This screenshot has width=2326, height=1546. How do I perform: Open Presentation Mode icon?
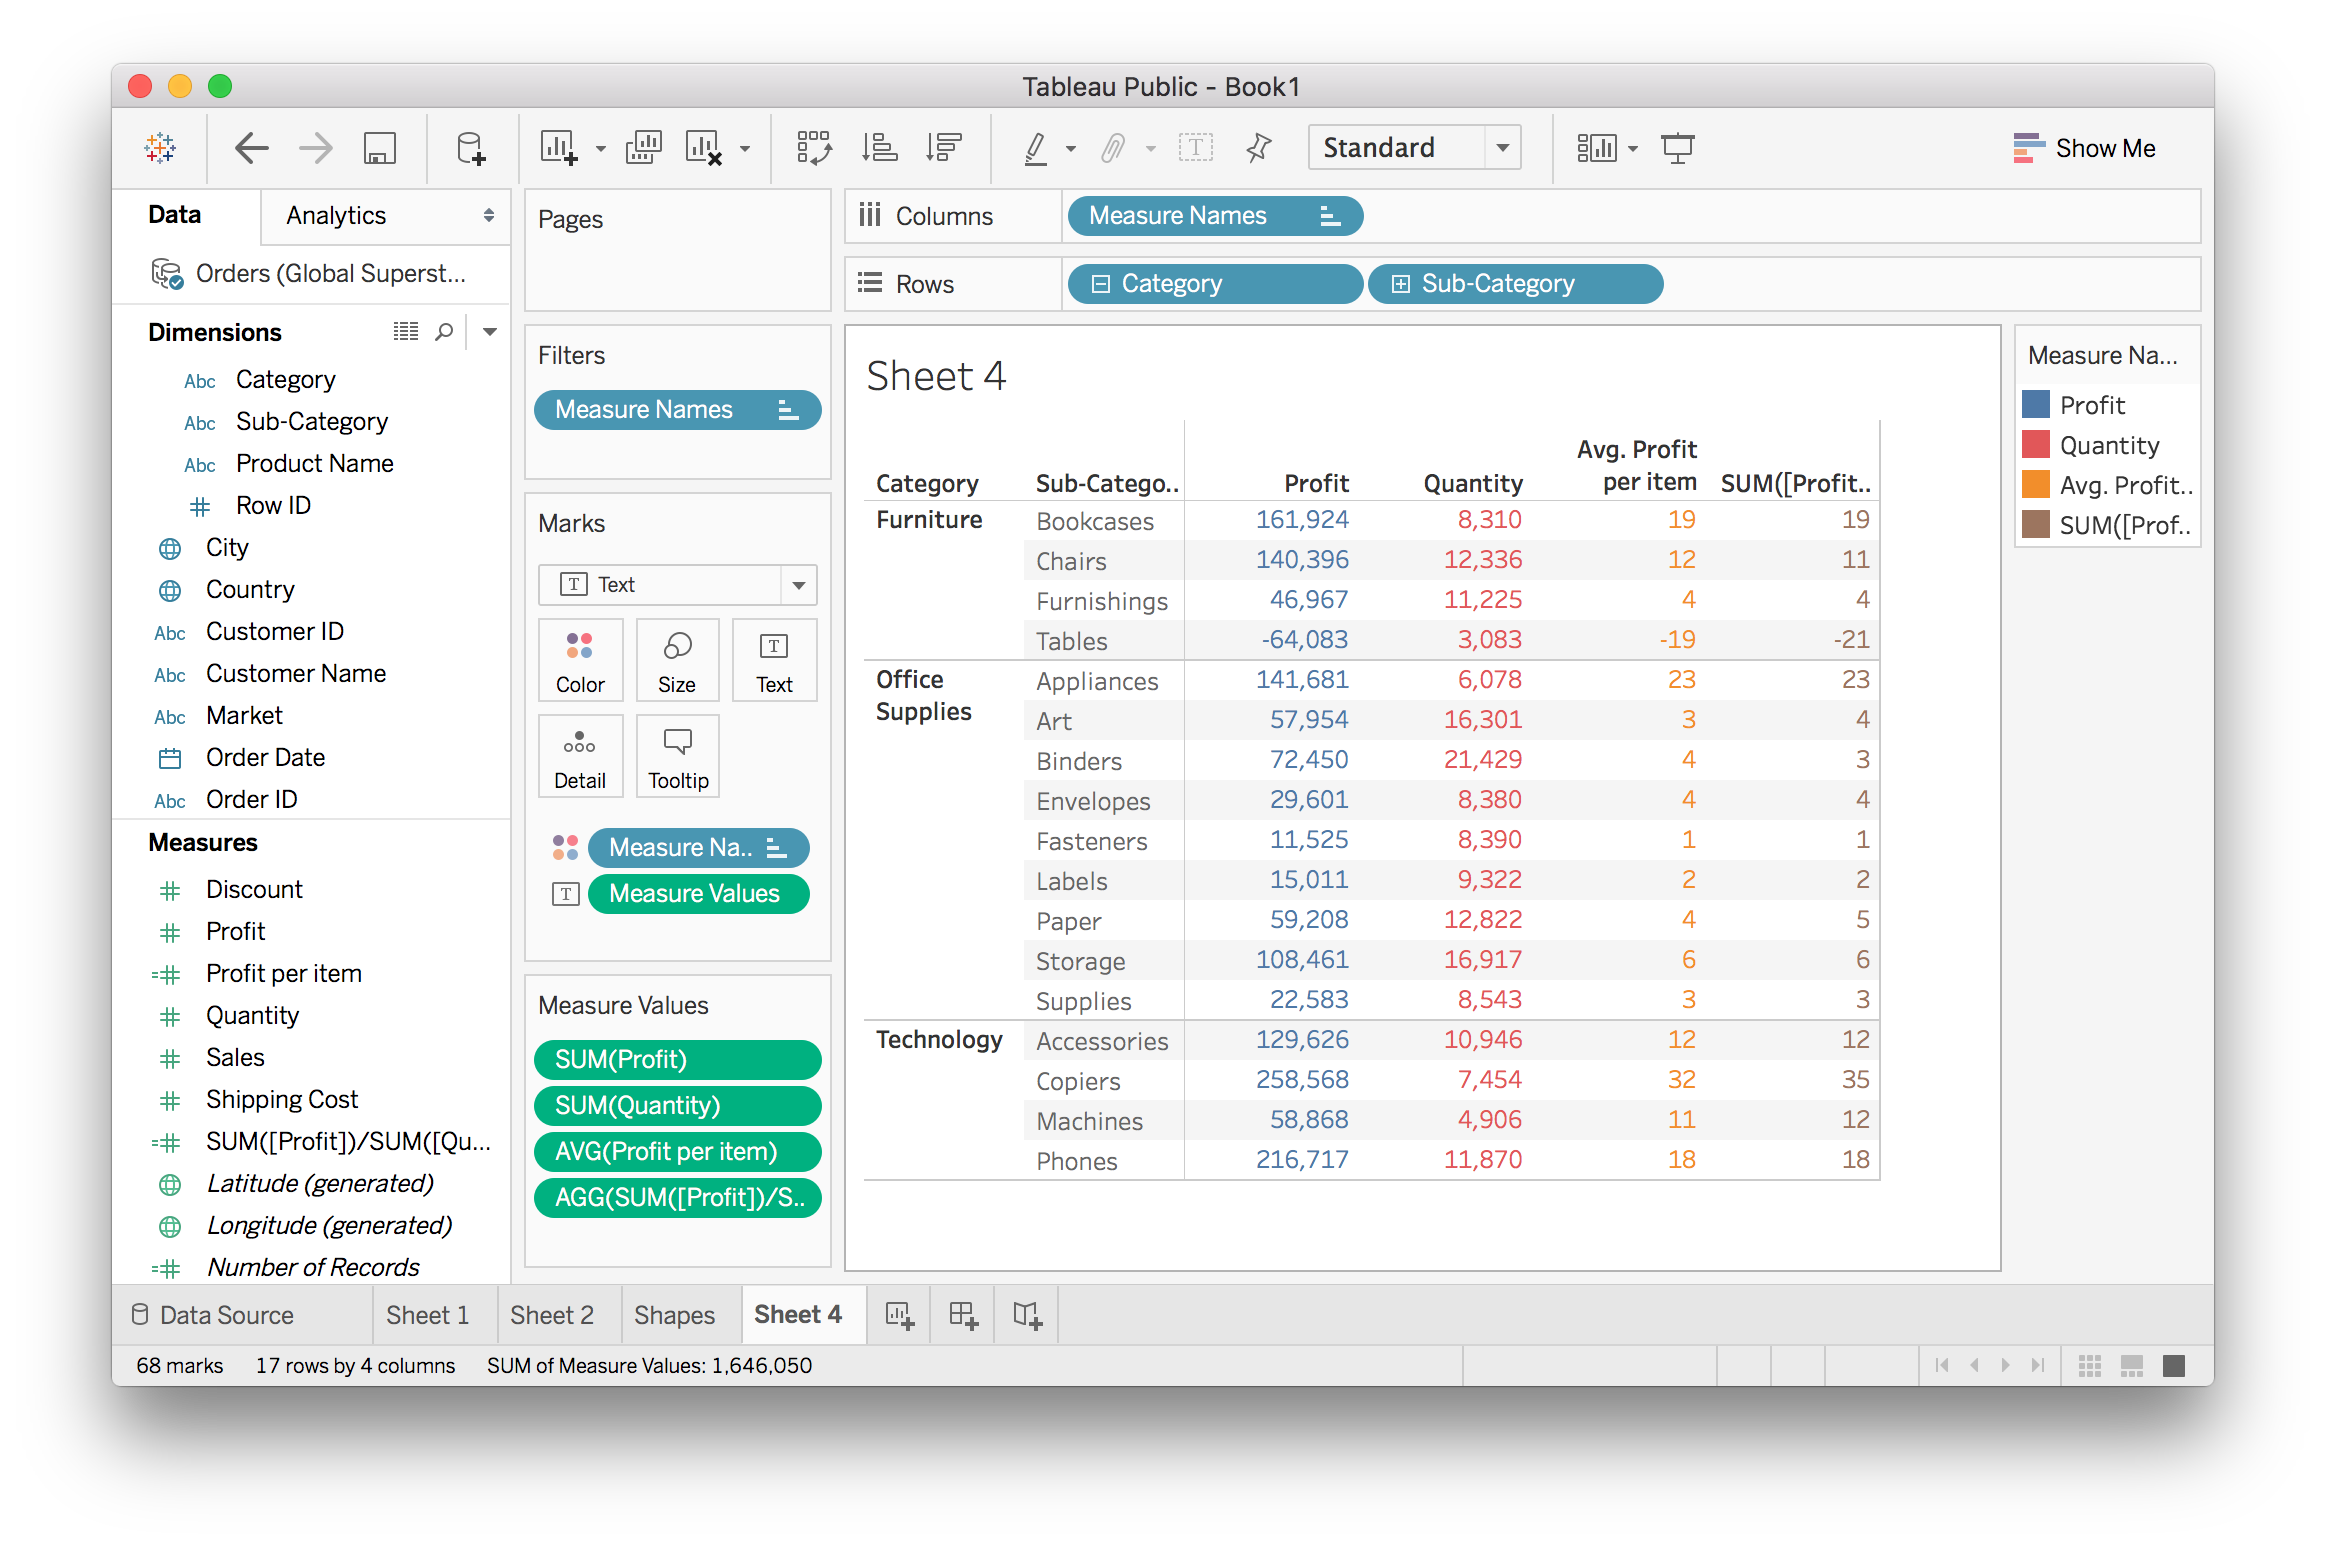click(x=1677, y=148)
